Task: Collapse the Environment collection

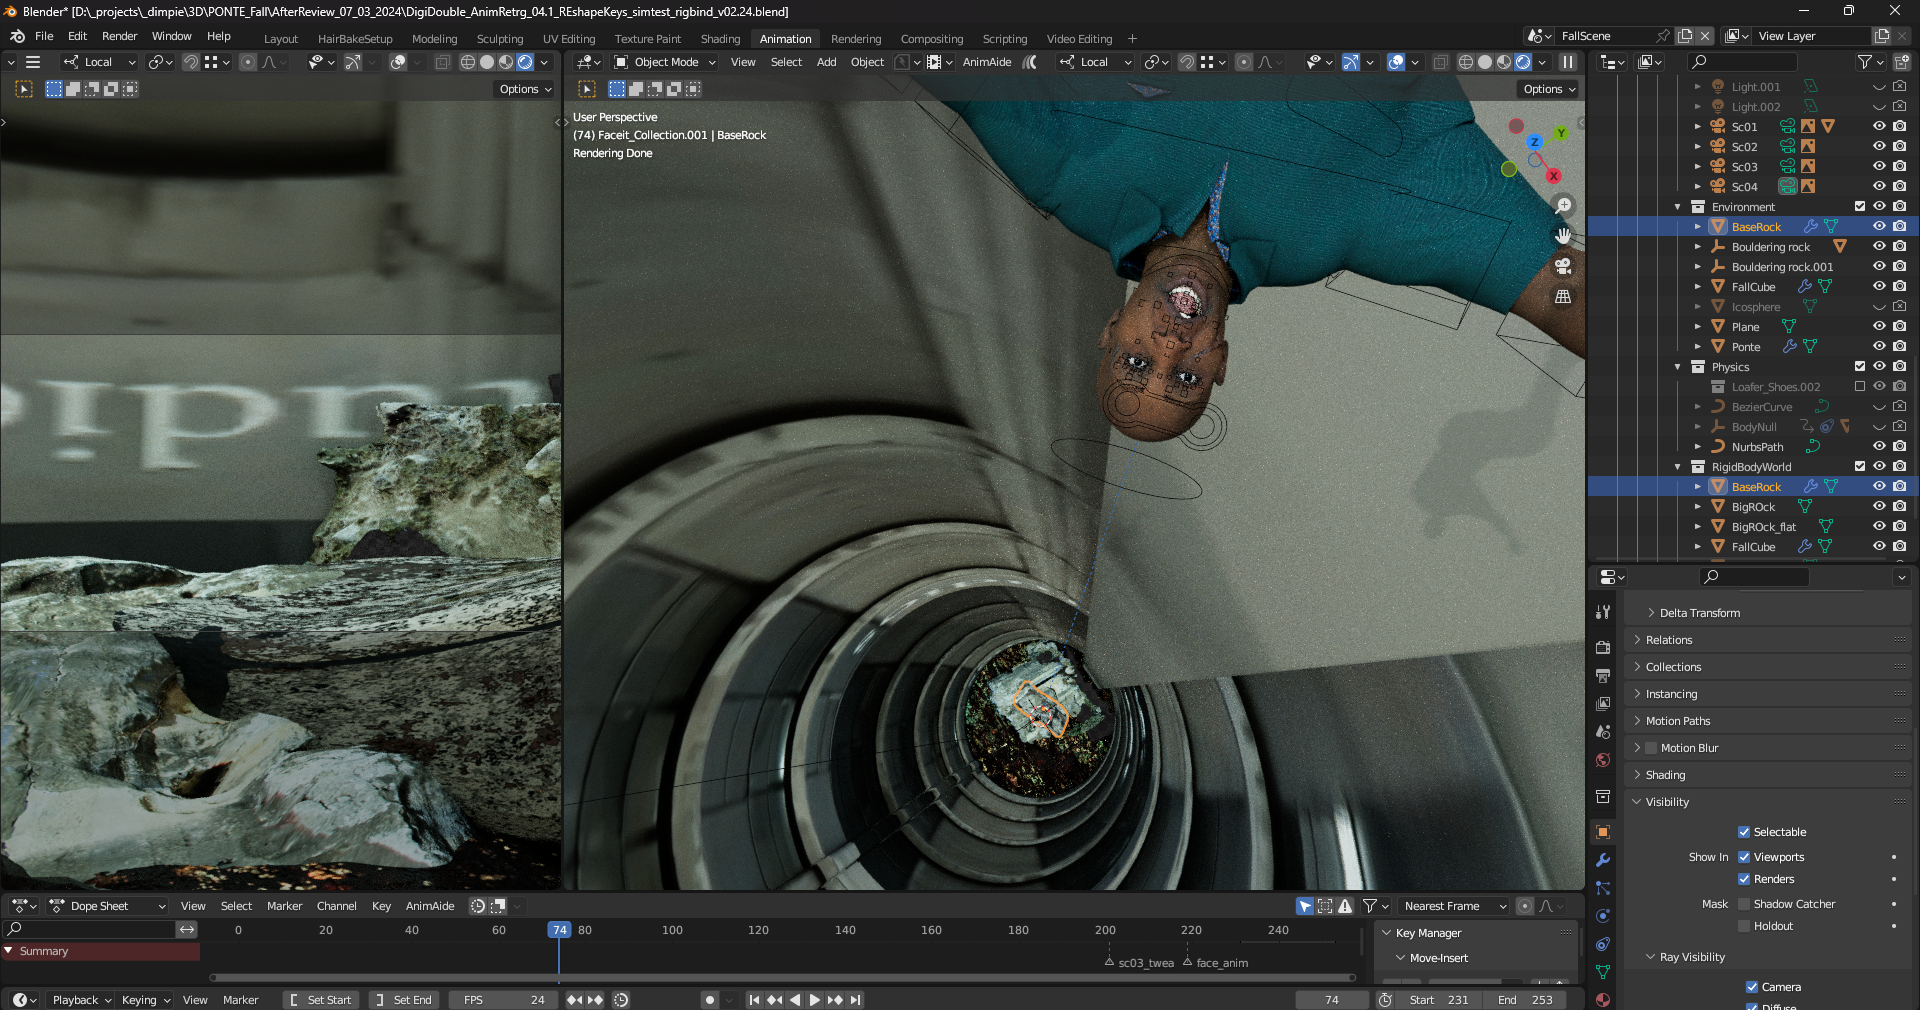Action: pyautogui.click(x=1678, y=207)
